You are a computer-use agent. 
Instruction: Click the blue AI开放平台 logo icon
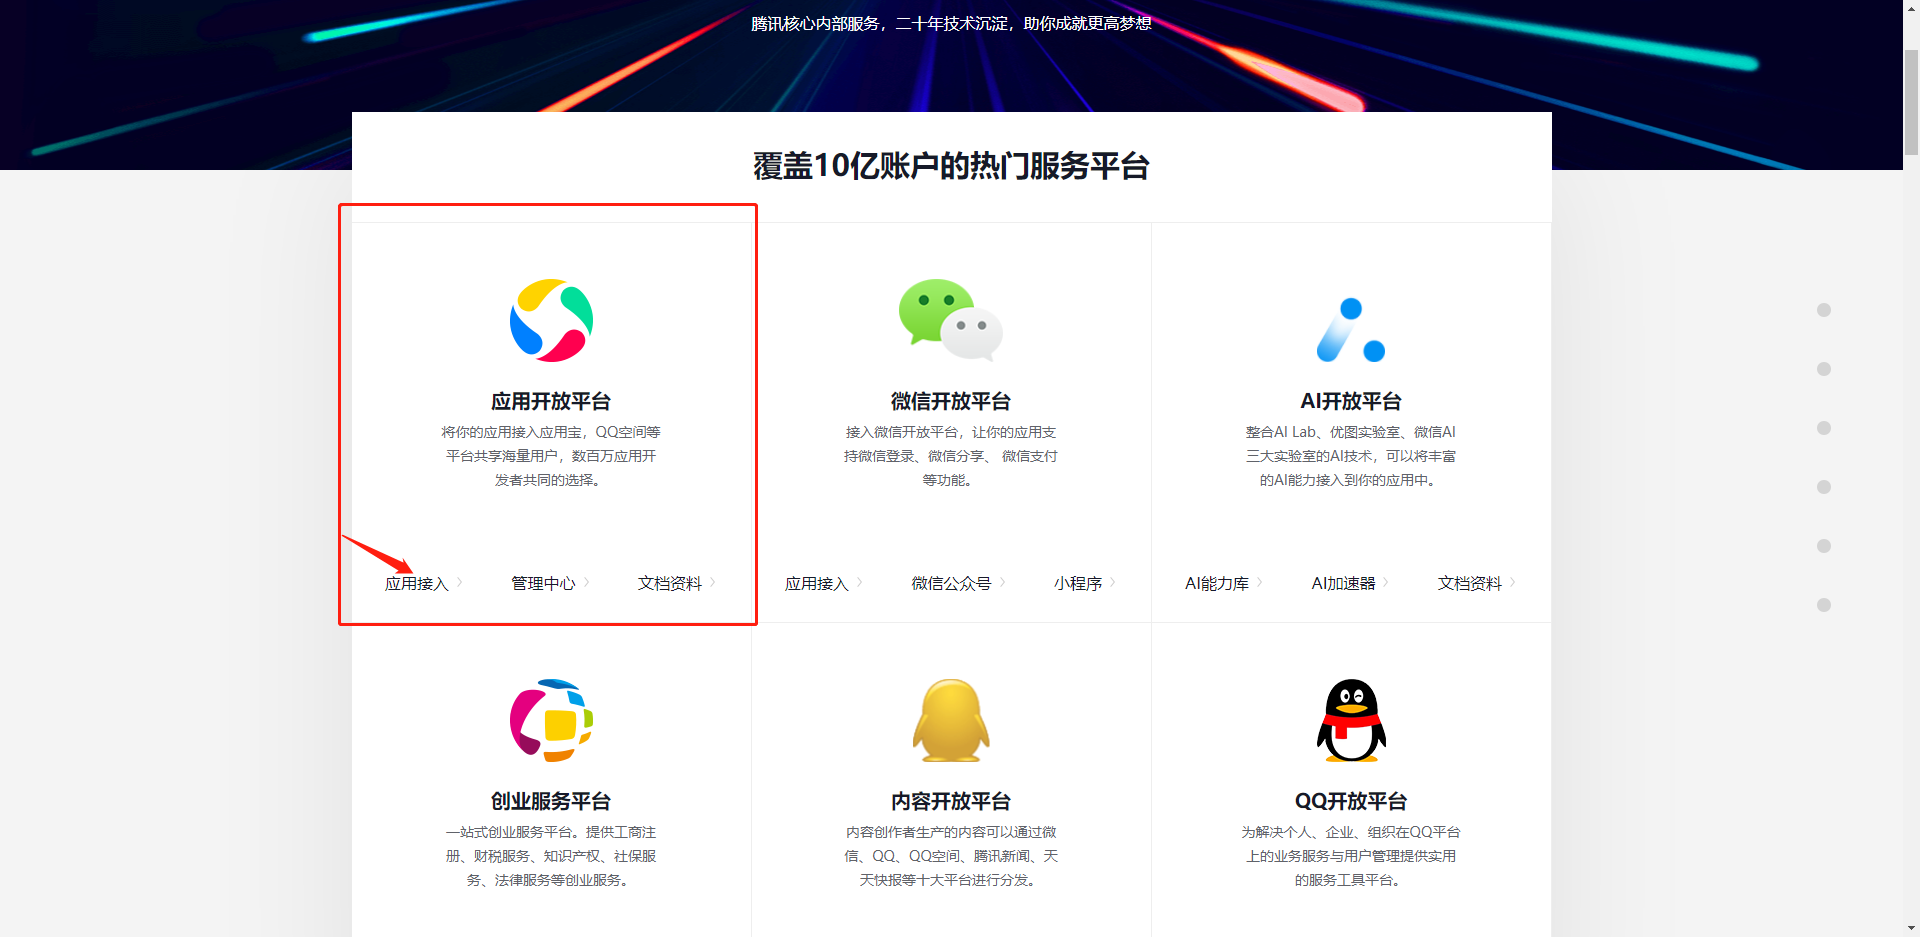1351,330
